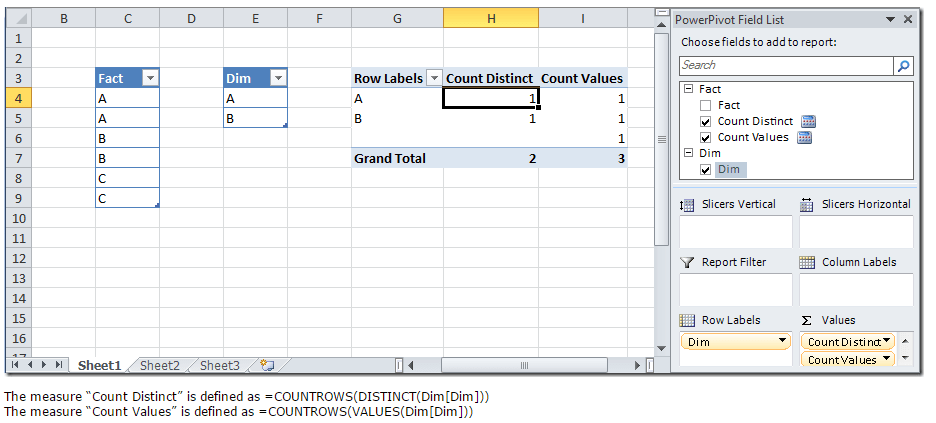The image size is (936, 423).
Task: Open the Fact table header filter dropdown
Action: 150,78
